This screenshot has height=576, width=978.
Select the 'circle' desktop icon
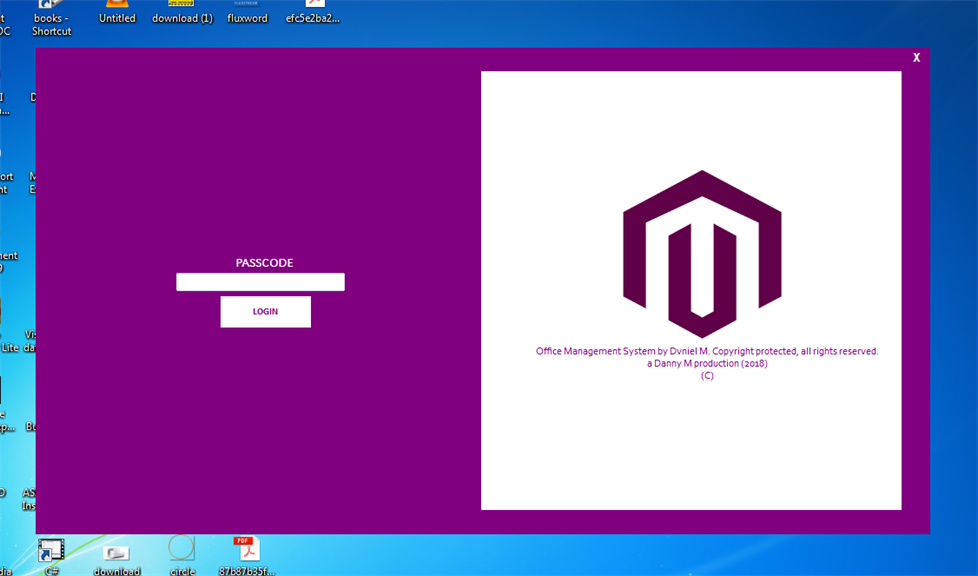pos(182,556)
